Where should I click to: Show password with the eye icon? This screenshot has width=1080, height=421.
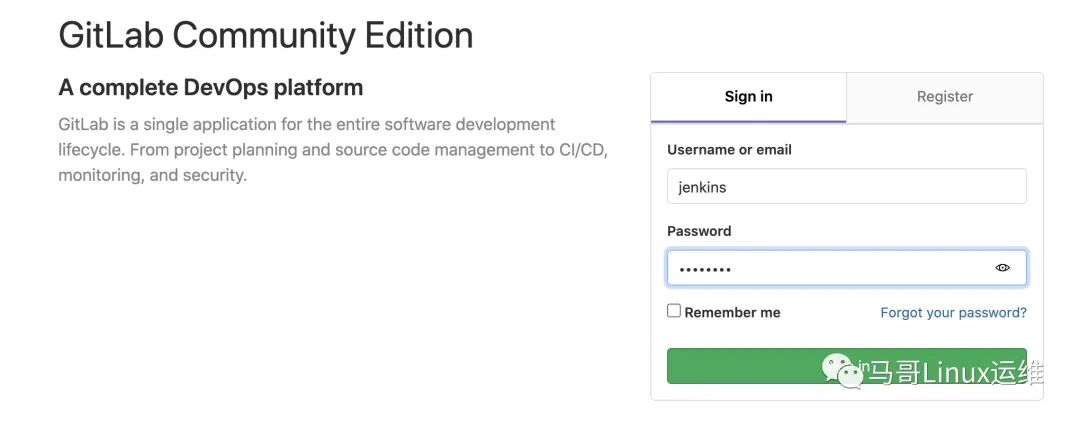point(1002,268)
